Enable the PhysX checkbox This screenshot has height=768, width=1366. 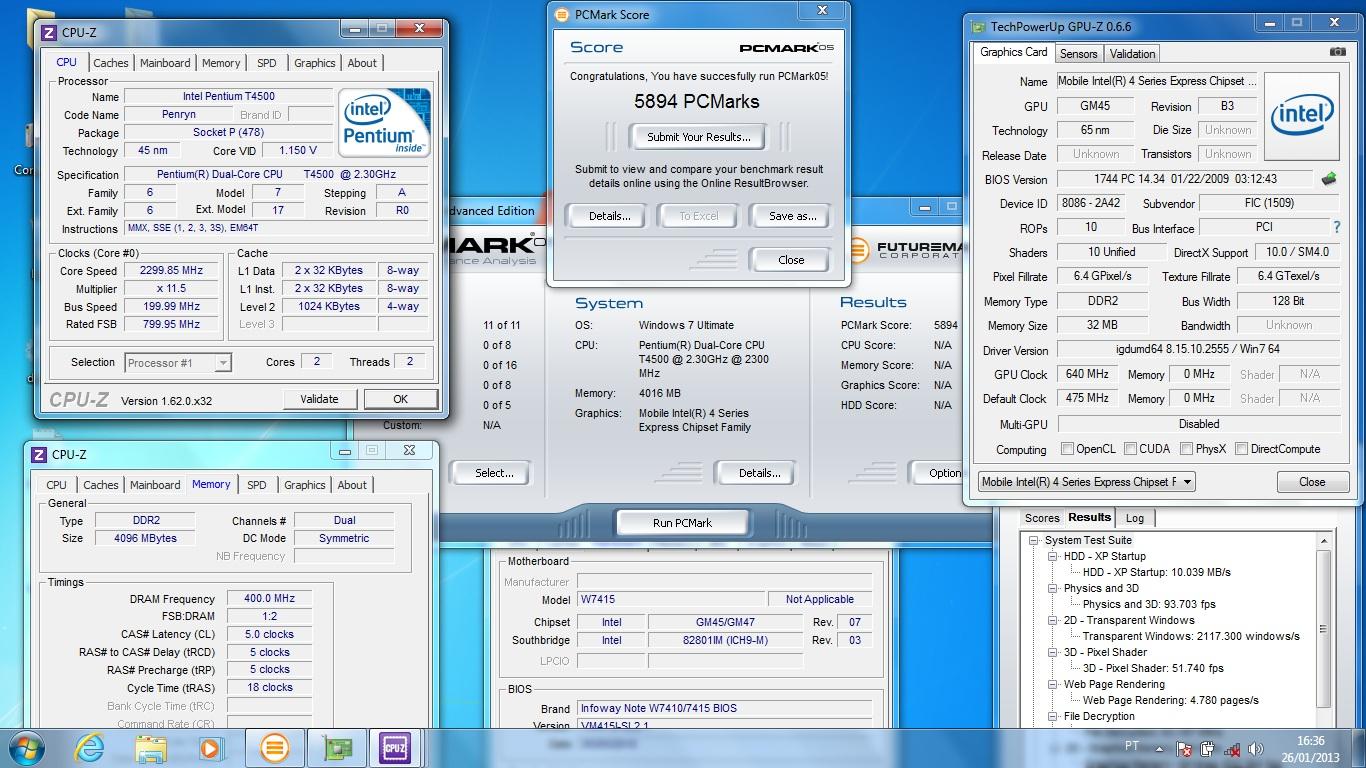[x=1186, y=449]
